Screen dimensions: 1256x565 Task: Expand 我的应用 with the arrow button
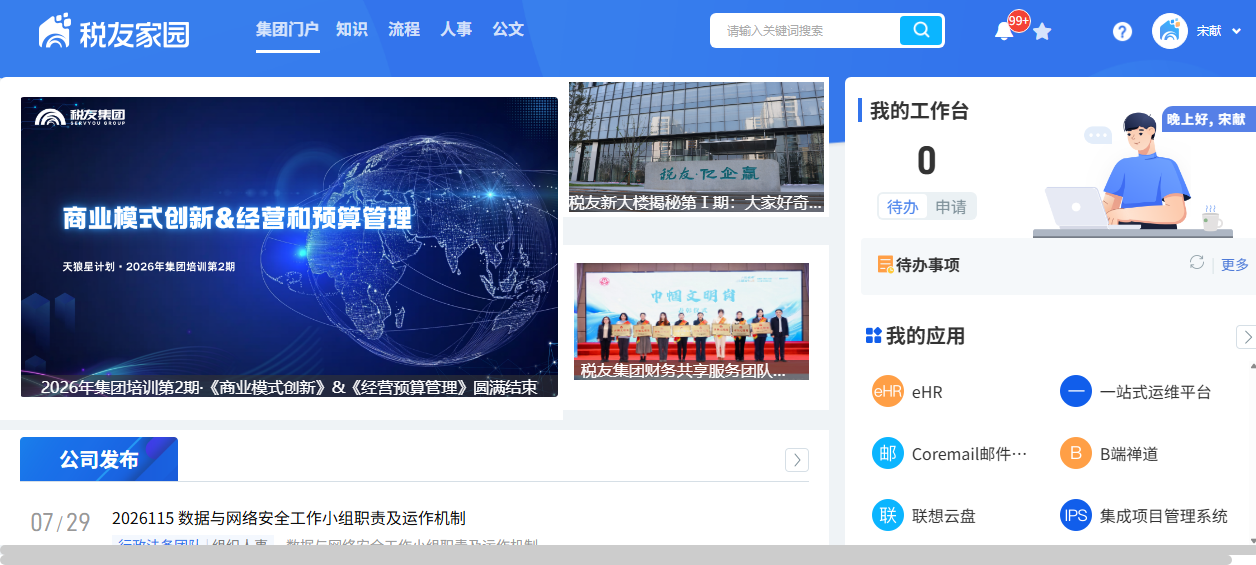tap(1246, 337)
